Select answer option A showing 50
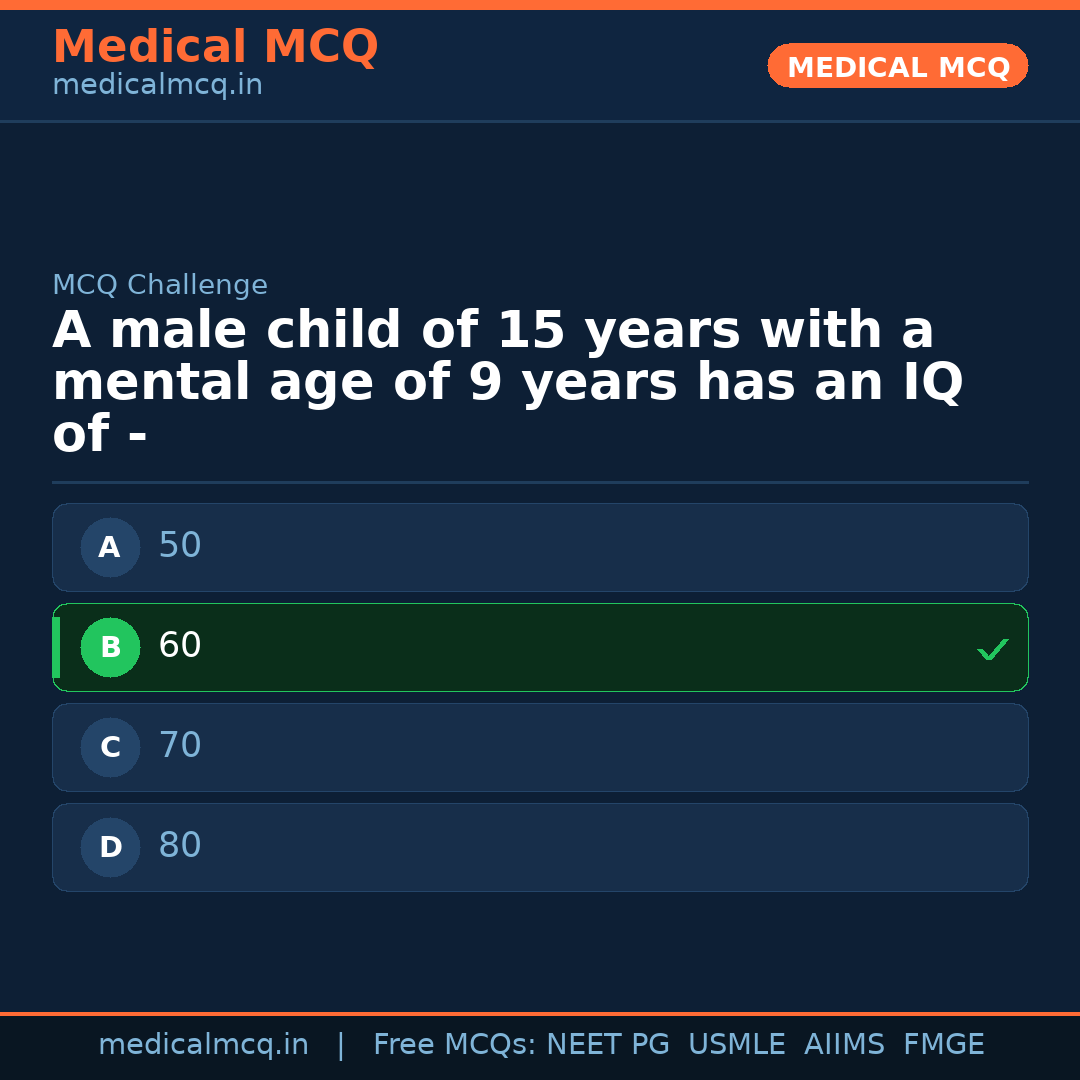 [540, 547]
